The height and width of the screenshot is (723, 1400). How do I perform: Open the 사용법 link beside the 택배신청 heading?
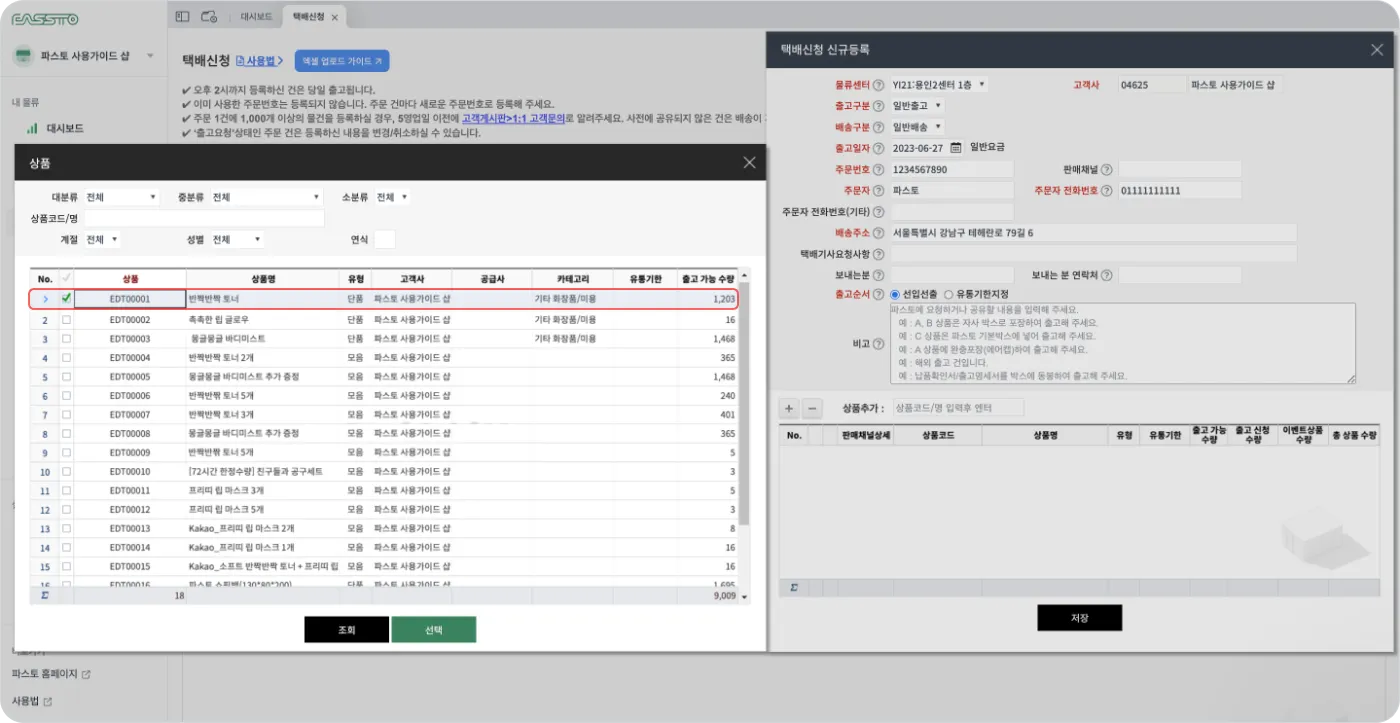tap(259, 61)
